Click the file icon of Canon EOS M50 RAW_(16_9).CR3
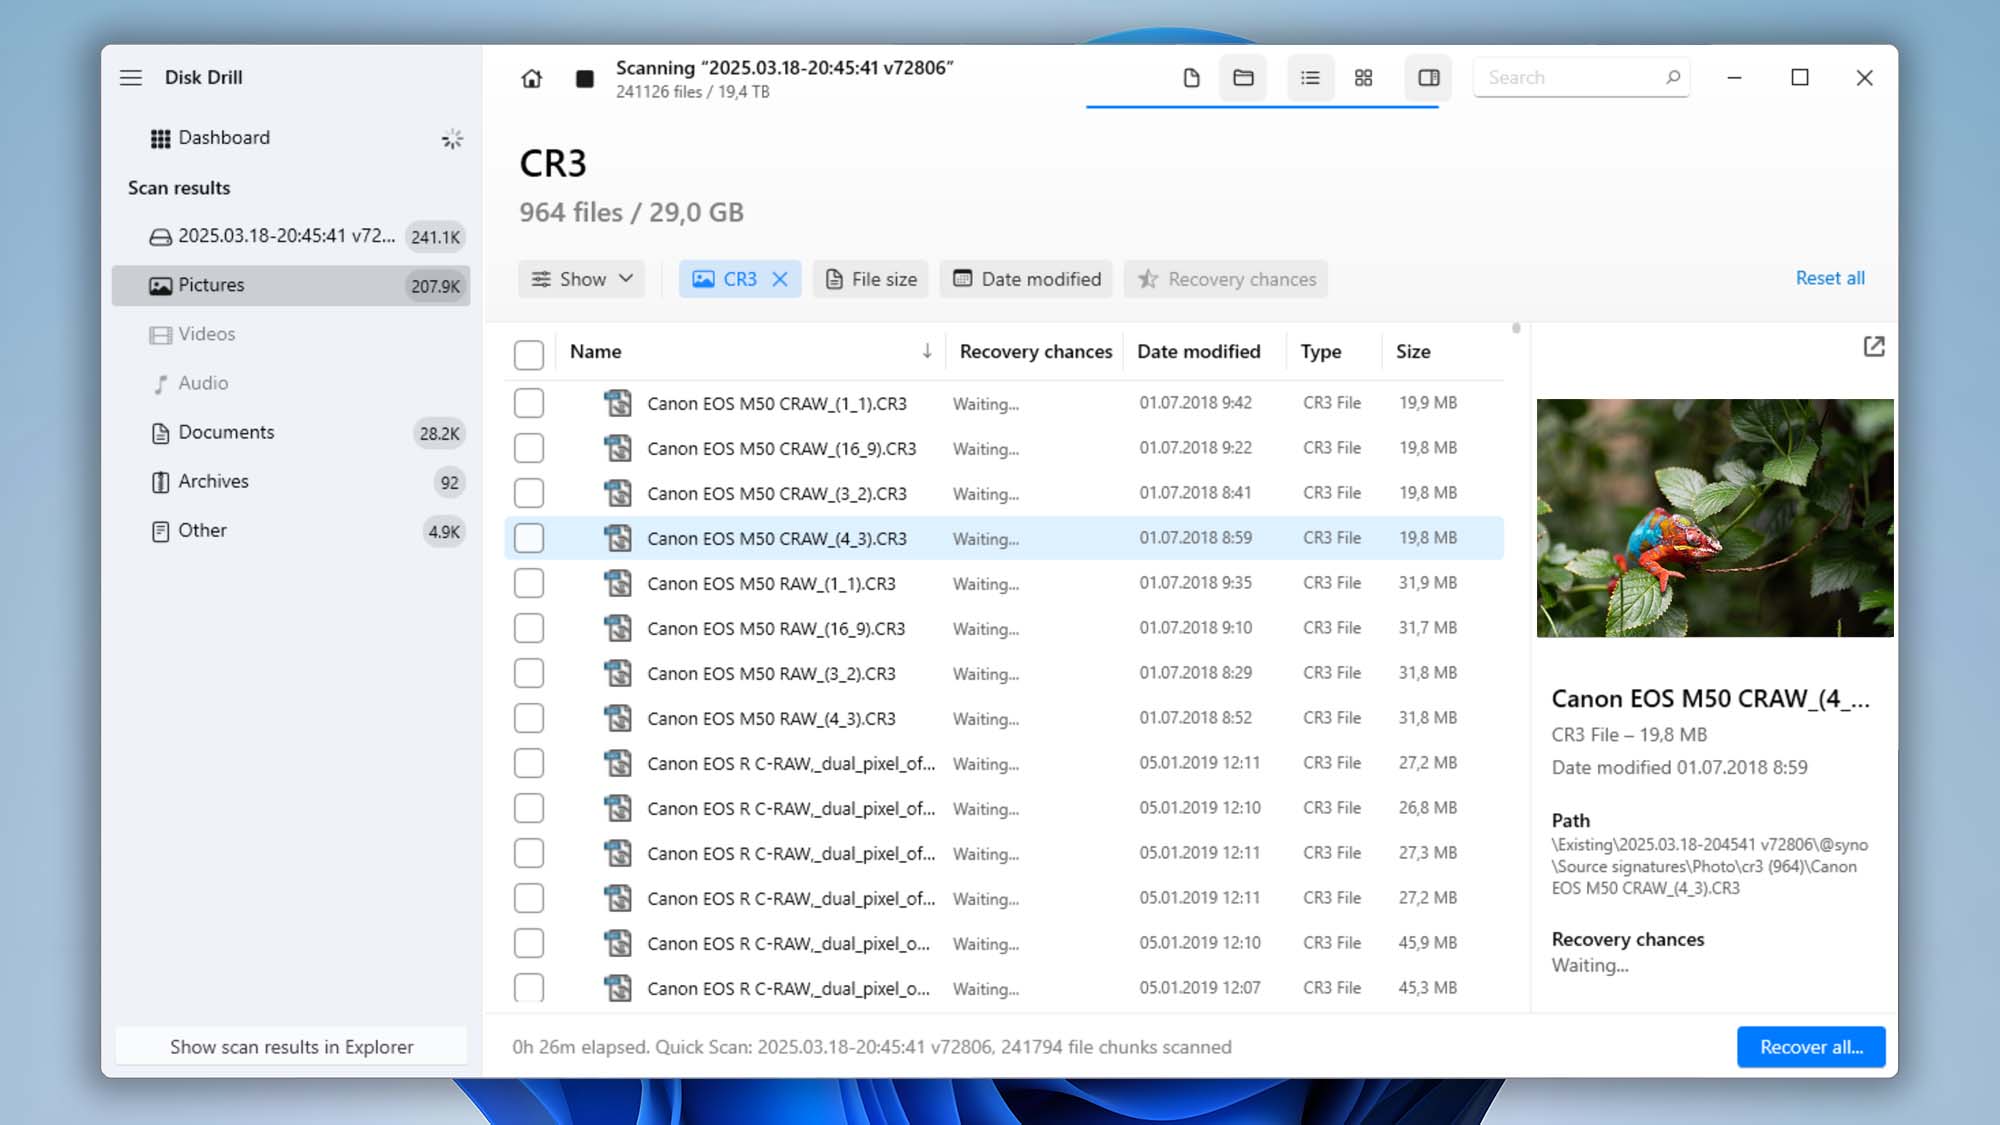 click(x=618, y=628)
